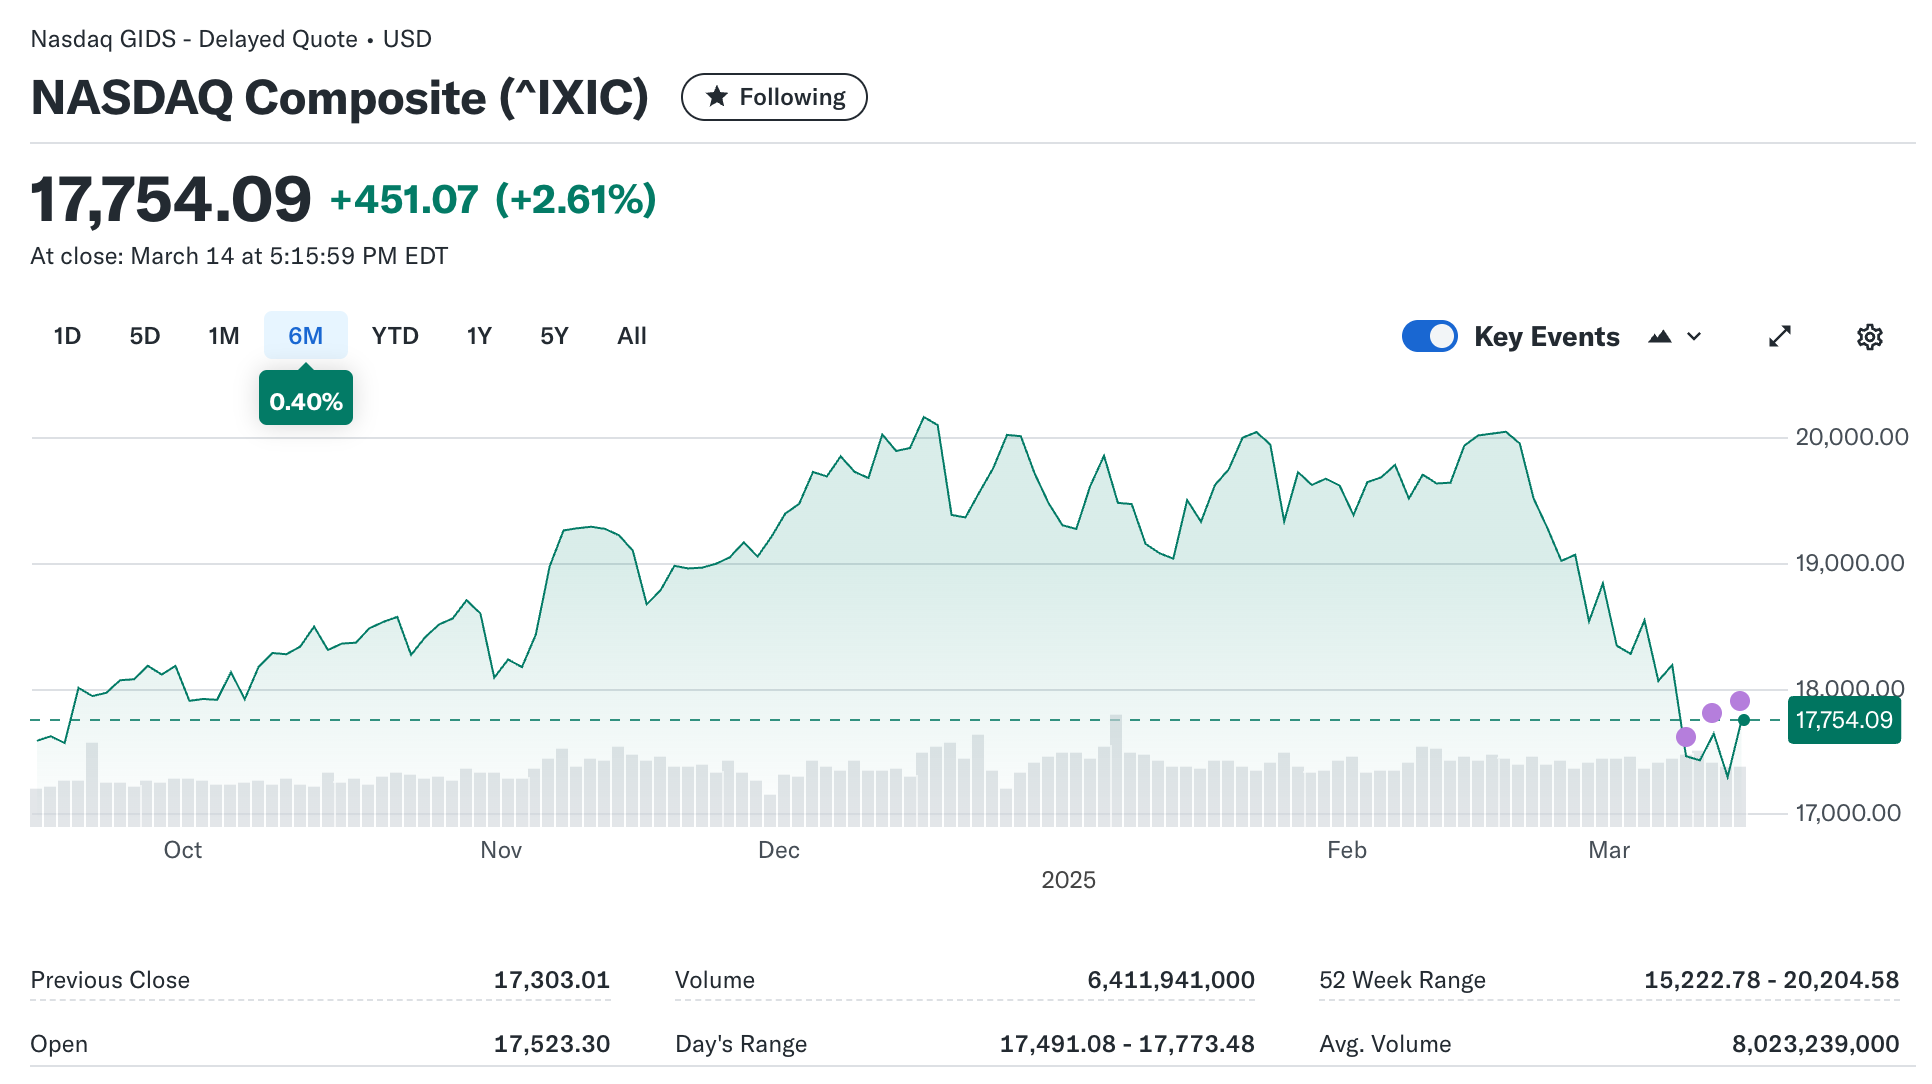Viewport: 1932px width, 1084px height.
Task: Click the 17,754.09 price label on axis
Action: [1843, 720]
